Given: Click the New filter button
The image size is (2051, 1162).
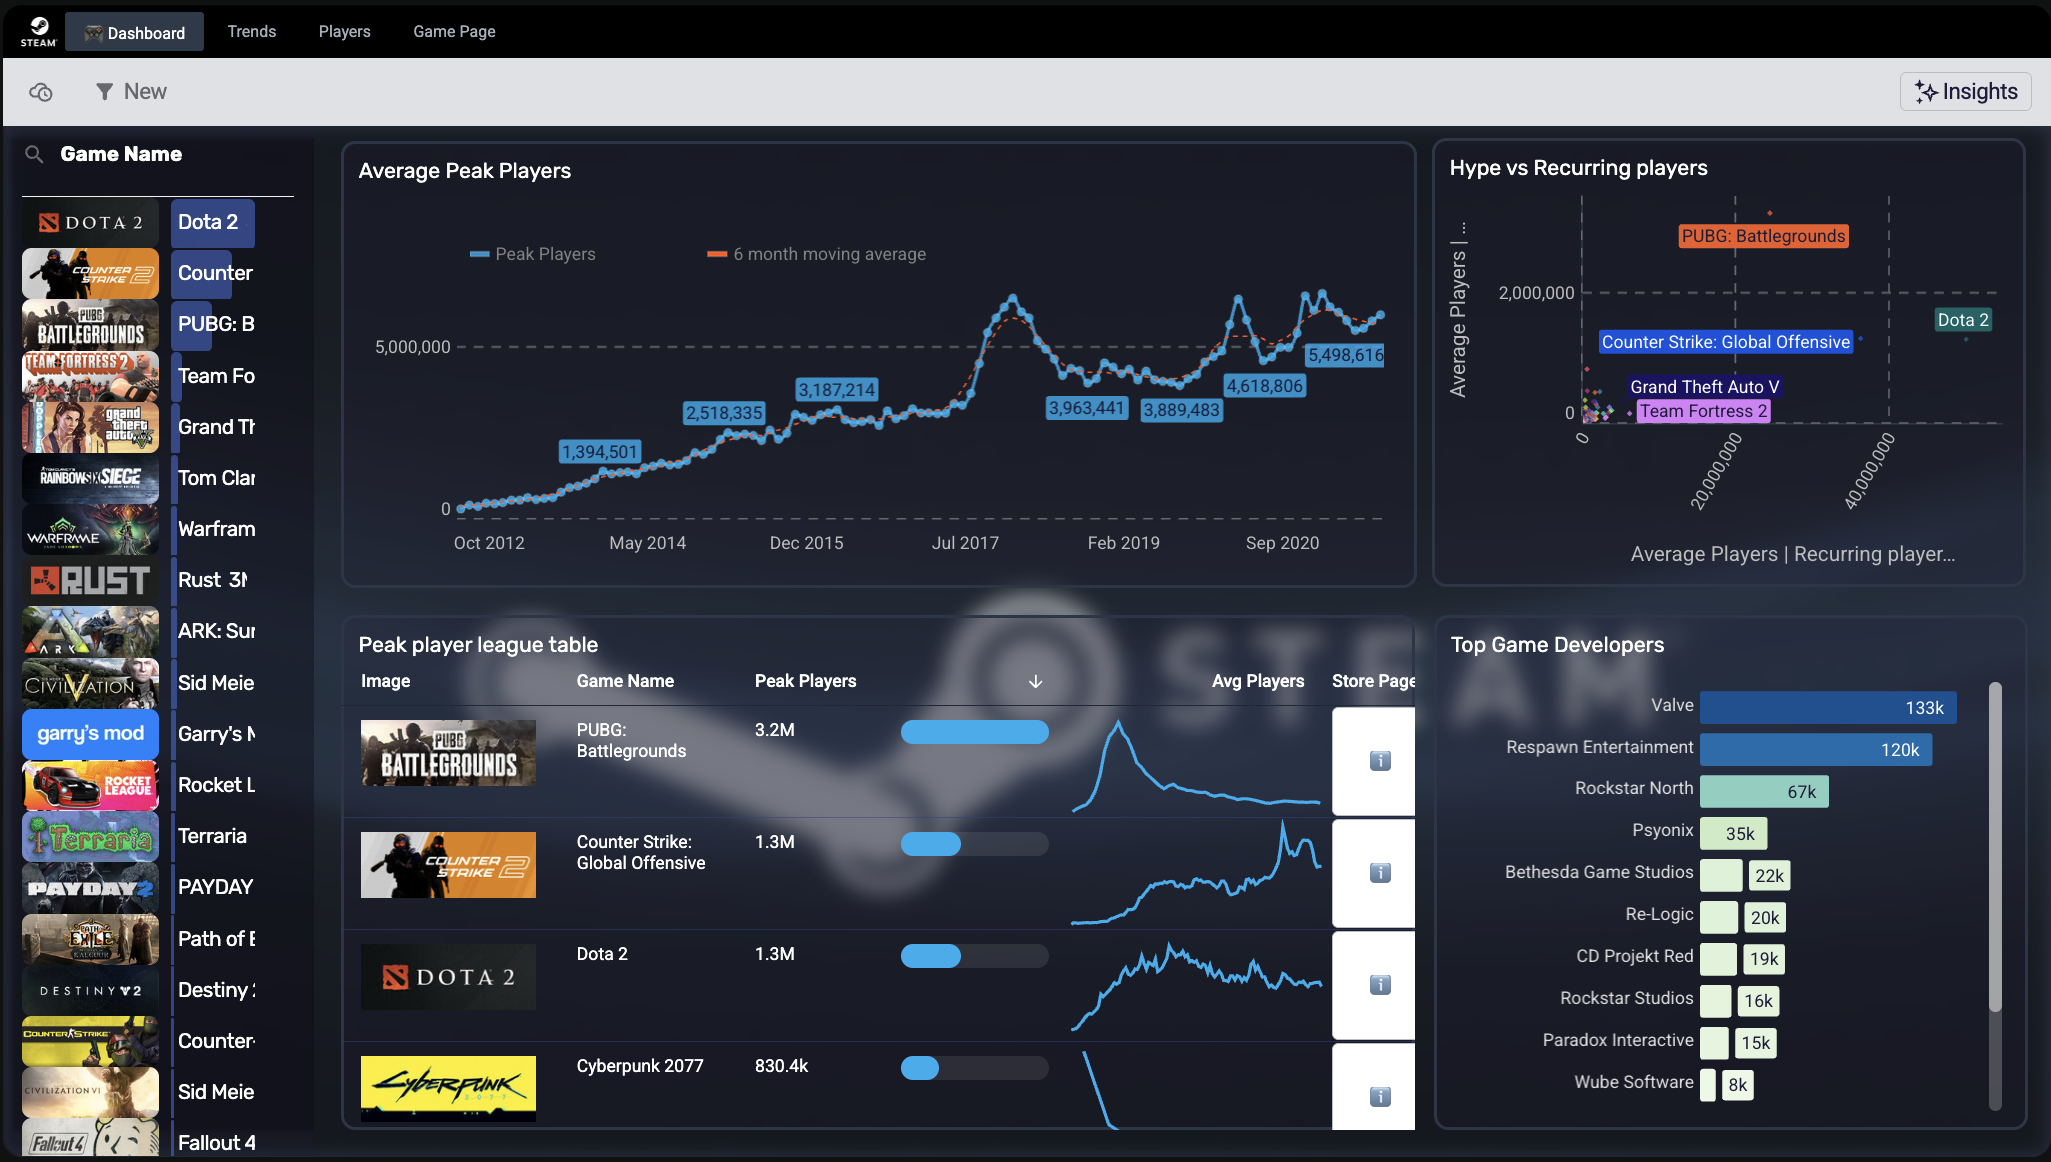Looking at the screenshot, I should (131, 91).
